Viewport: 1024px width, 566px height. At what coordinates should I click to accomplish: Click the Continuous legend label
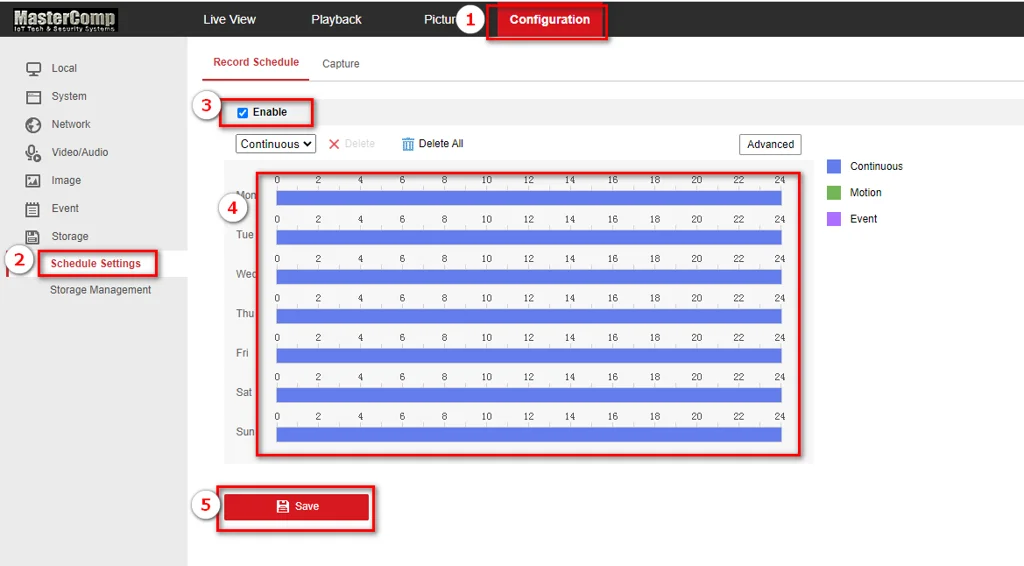876,166
